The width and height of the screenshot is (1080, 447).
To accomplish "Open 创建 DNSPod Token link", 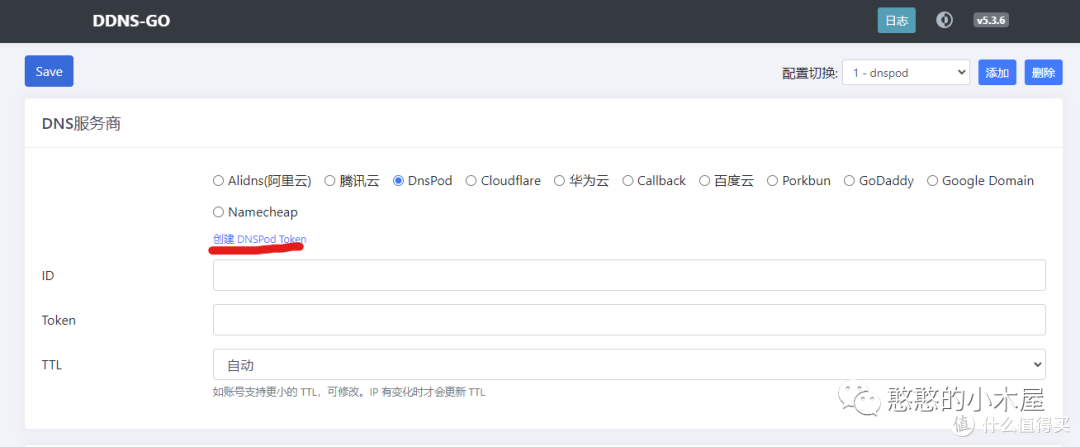I will tap(260, 239).
